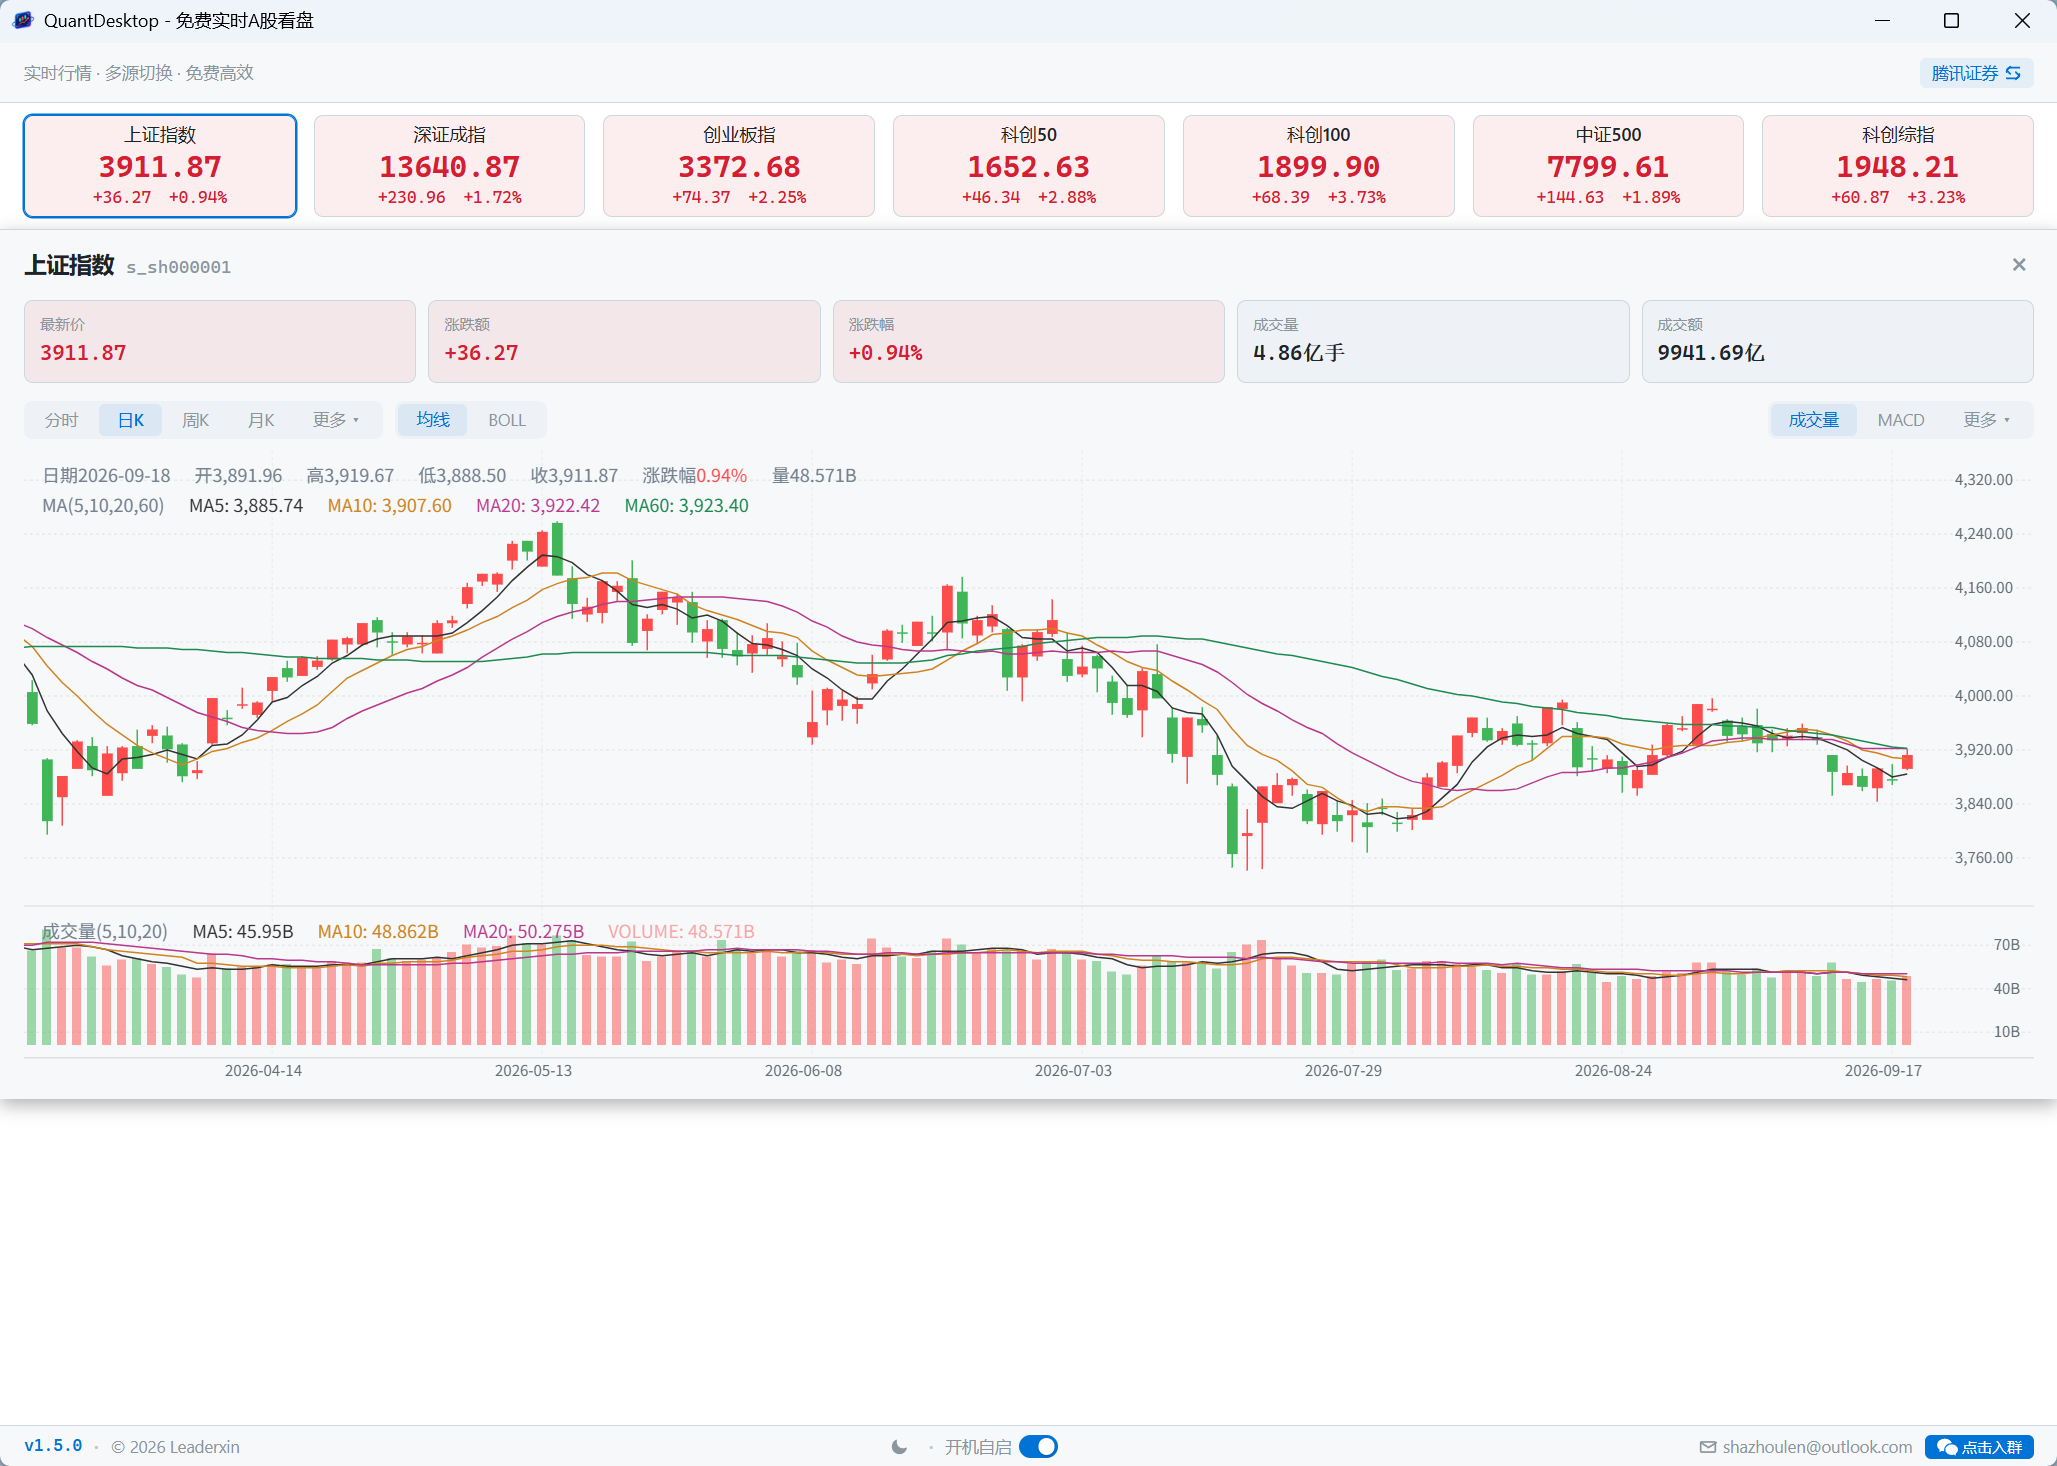Expand indicator 更多 dropdown on right

pos(1987,420)
